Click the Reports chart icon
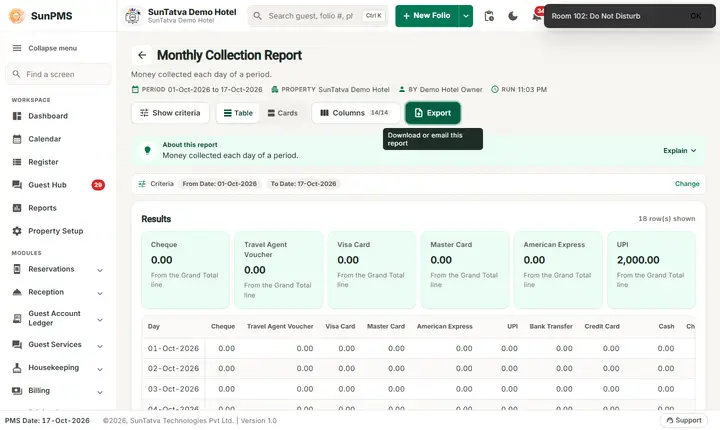 point(17,208)
